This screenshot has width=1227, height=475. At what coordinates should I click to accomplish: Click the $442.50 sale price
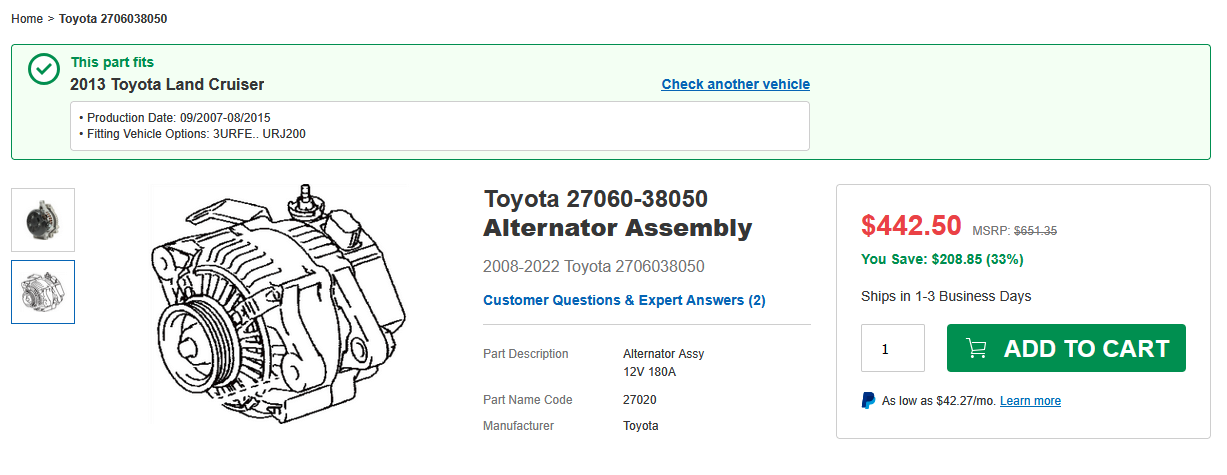(911, 226)
